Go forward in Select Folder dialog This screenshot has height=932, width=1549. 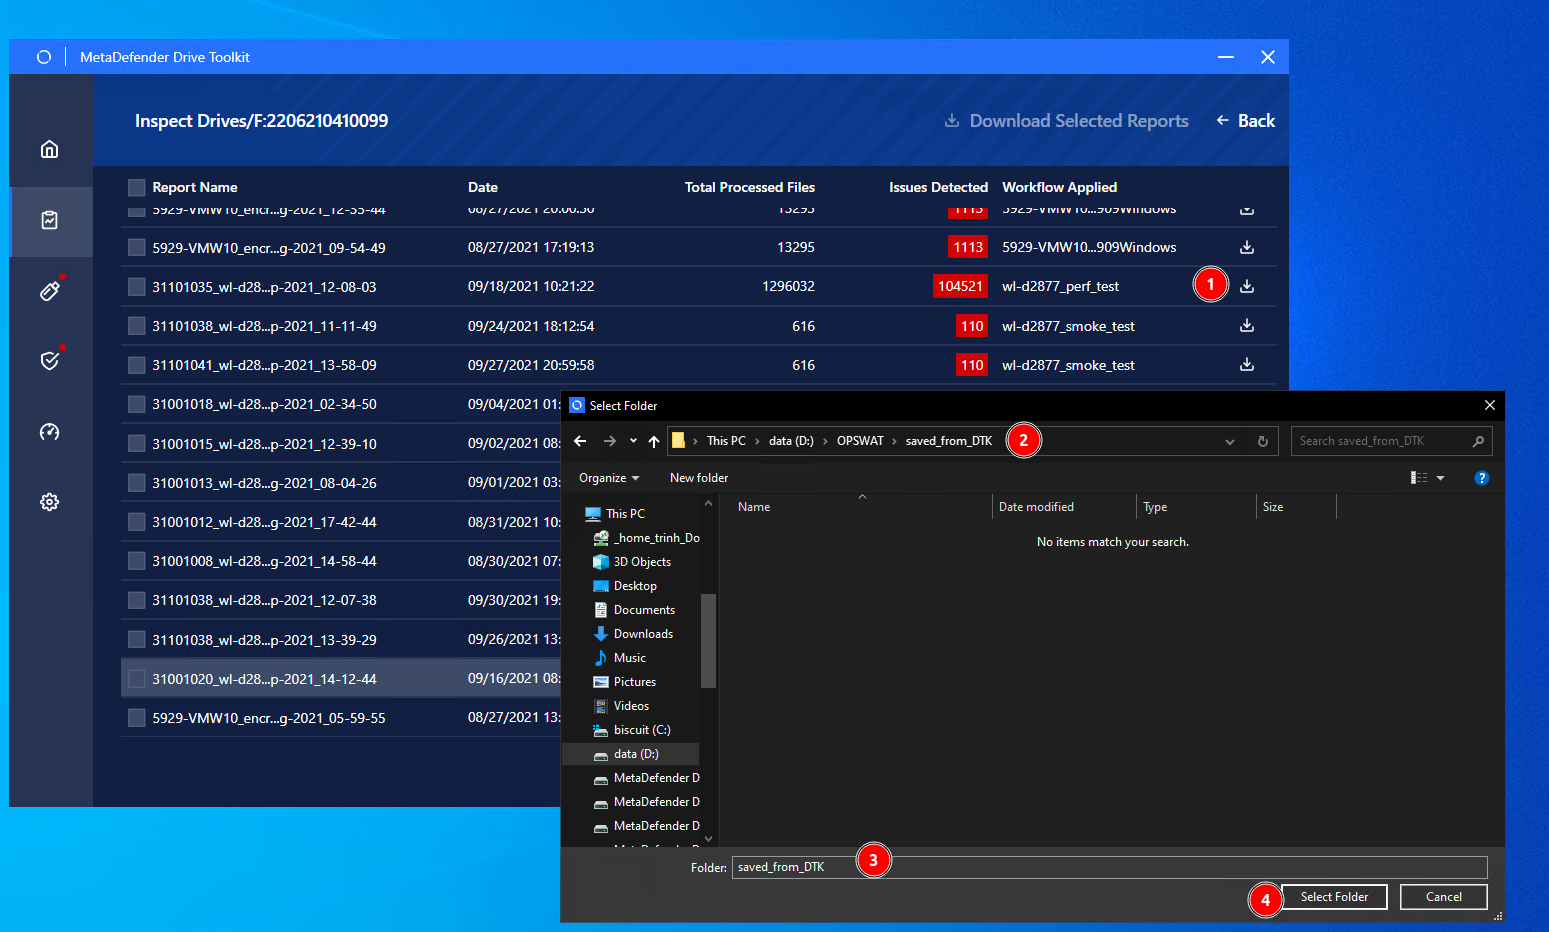(610, 441)
